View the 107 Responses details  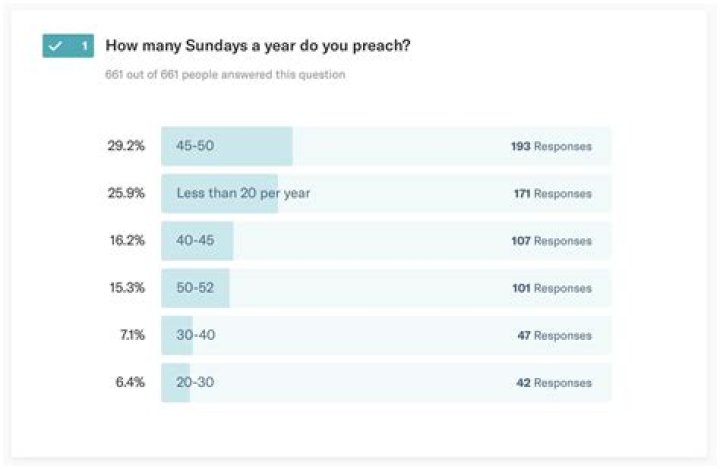pos(551,241)
